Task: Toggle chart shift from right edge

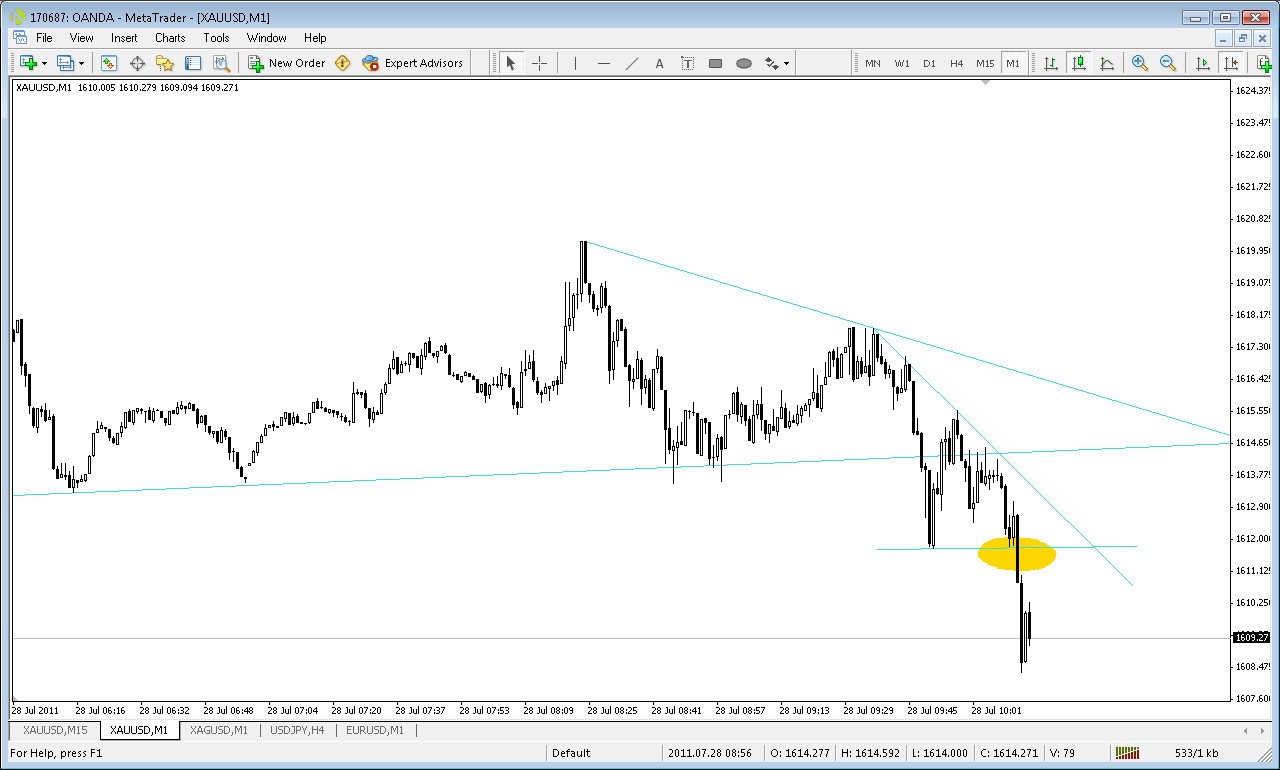Action: 1231,63
